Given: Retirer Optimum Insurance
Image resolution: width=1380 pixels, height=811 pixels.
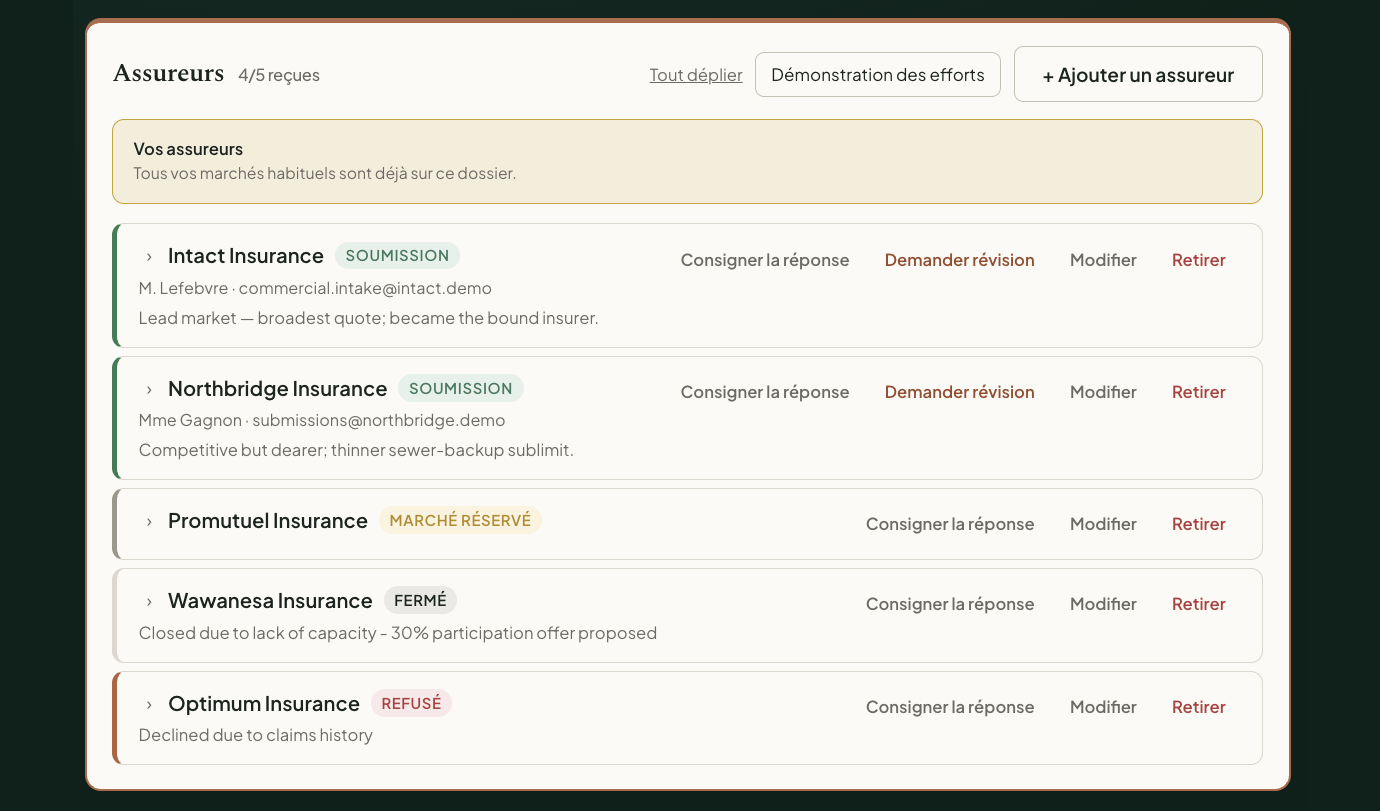Looking at the screenshot, I should [1199, 707].
